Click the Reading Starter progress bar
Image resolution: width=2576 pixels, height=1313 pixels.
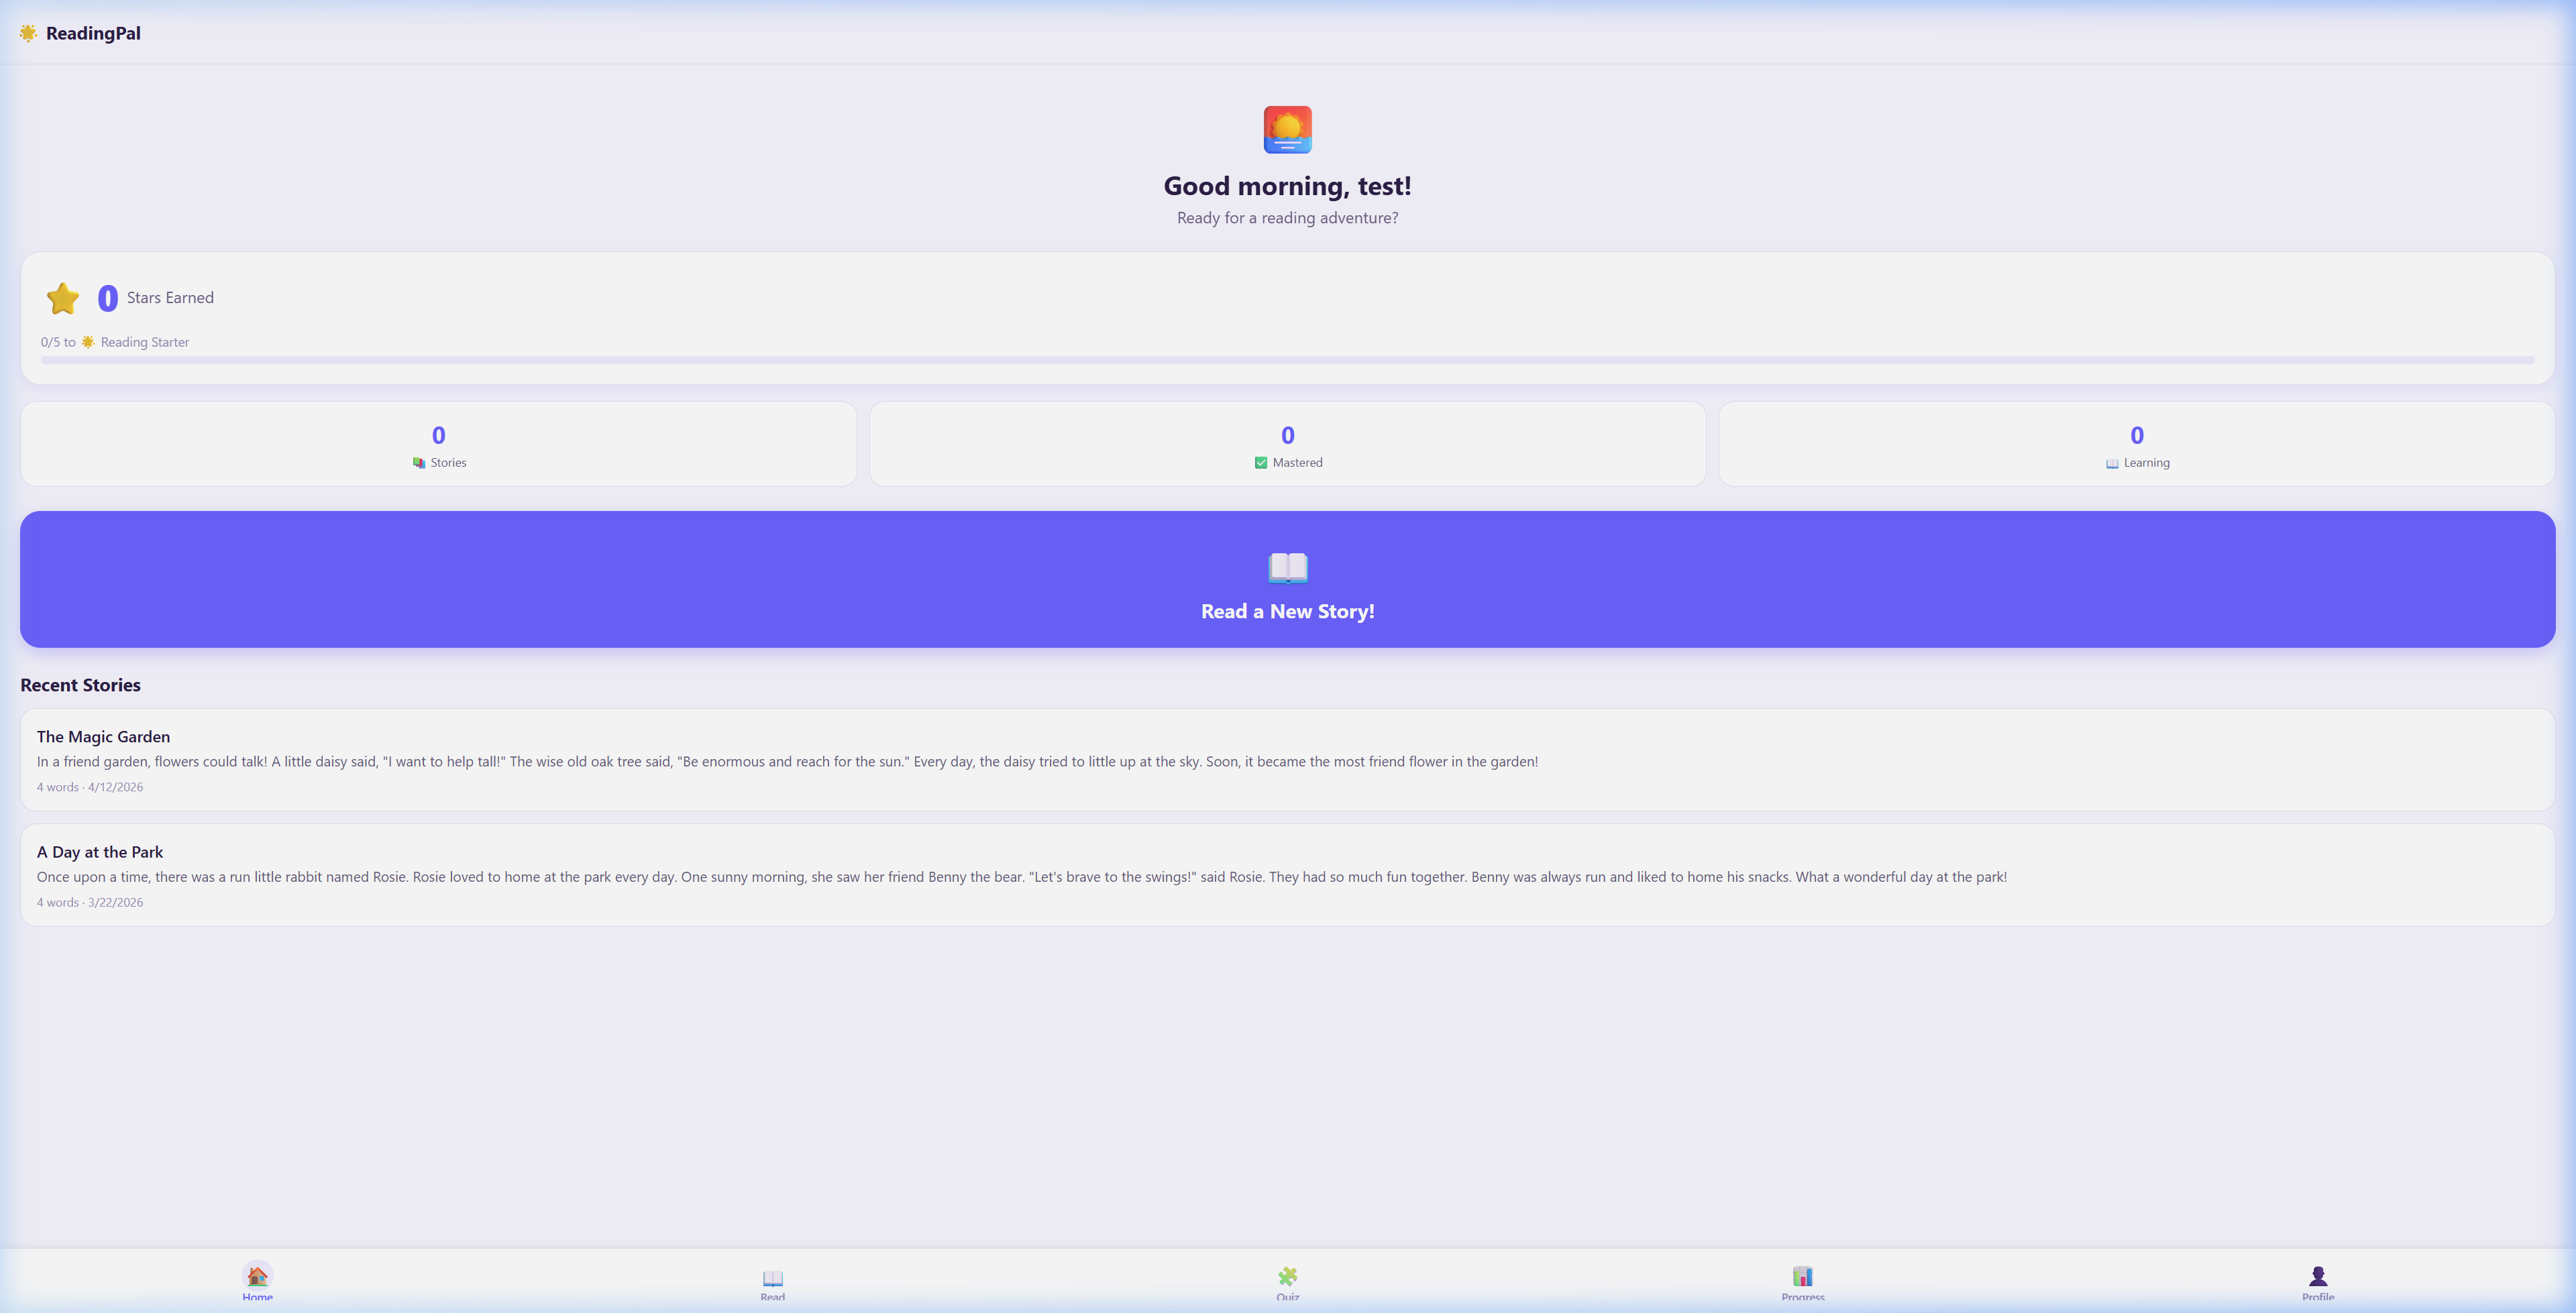click(1287, 361)
